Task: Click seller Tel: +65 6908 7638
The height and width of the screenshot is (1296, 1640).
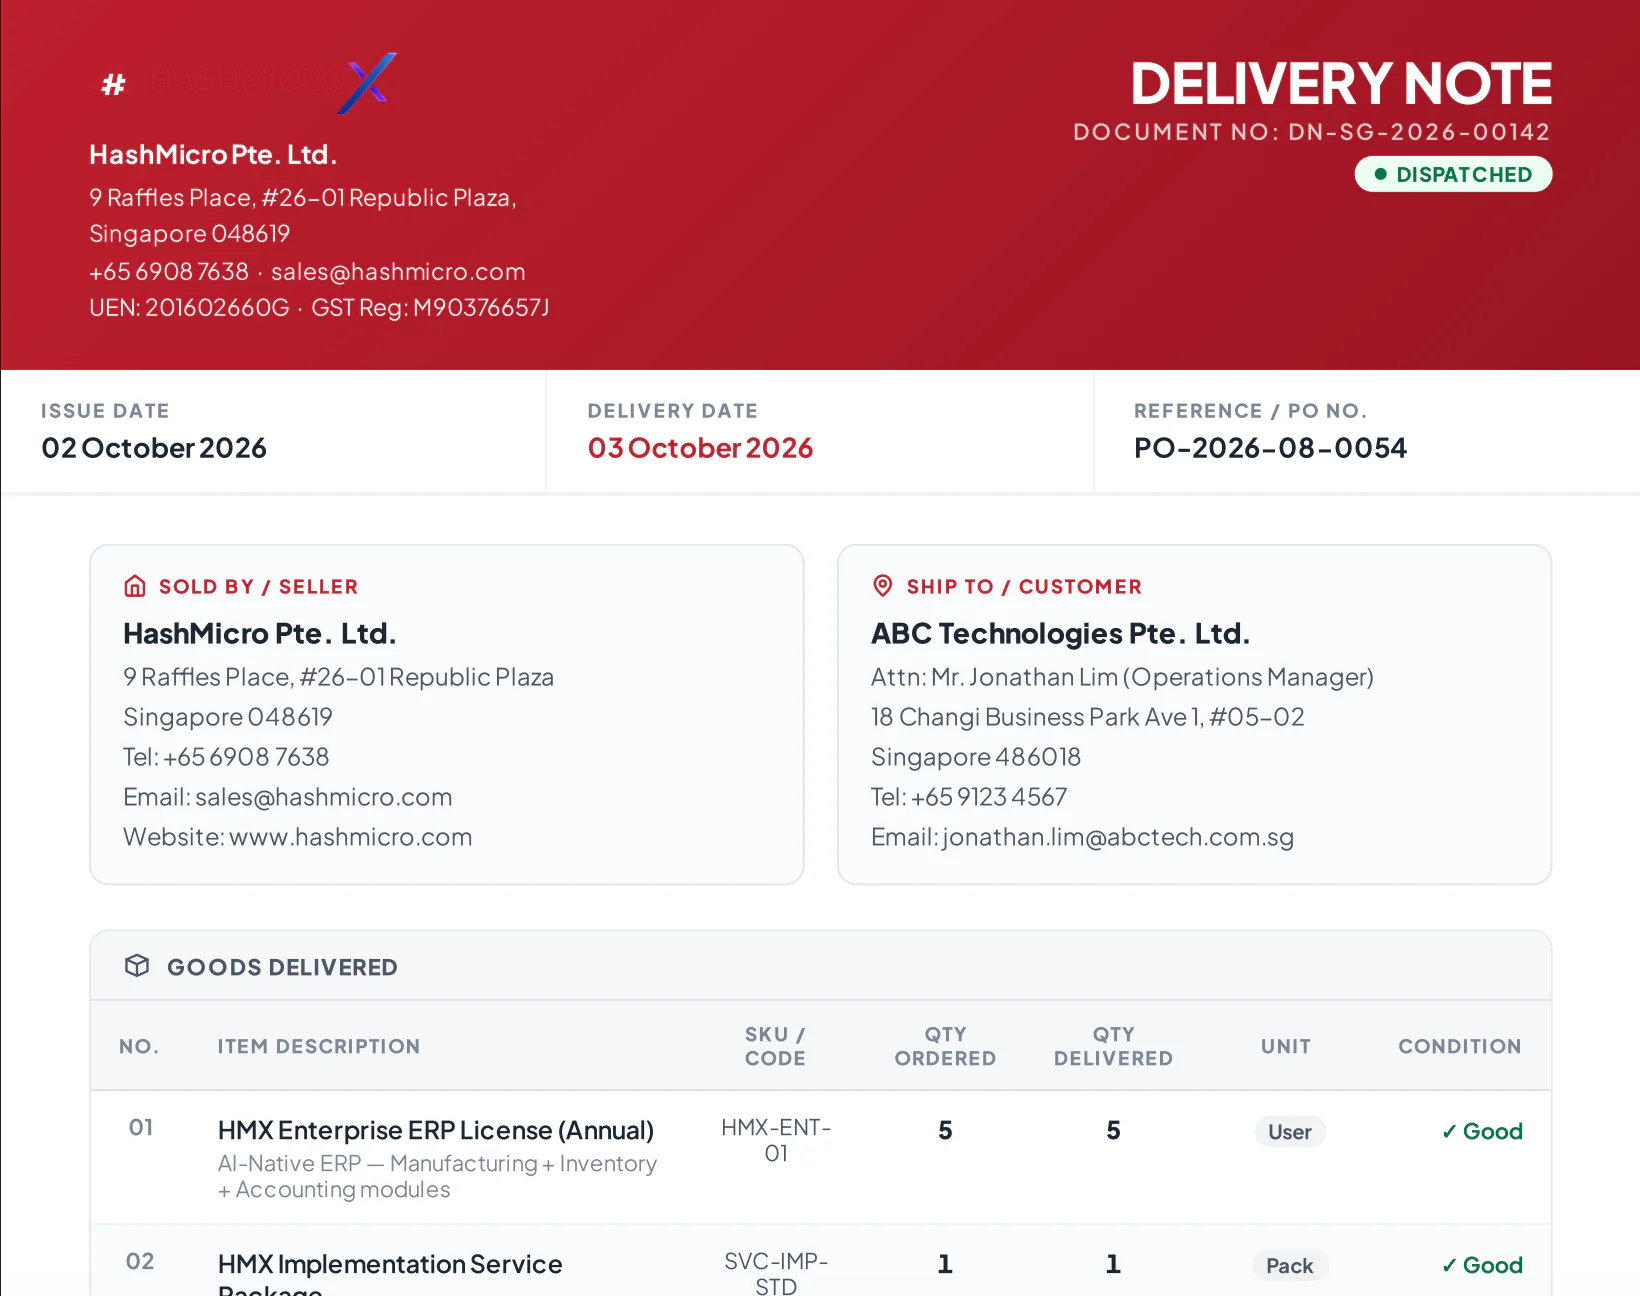Action: [226, 757]
